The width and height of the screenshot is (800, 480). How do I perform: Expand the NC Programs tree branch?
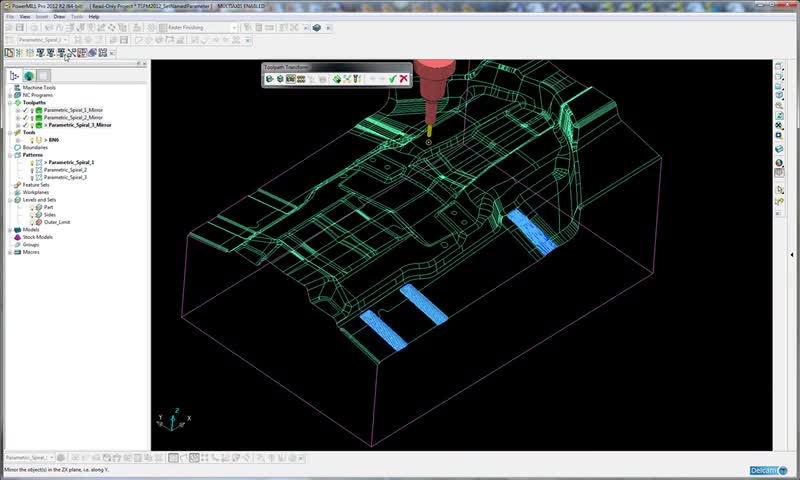[x=10, y=95]
